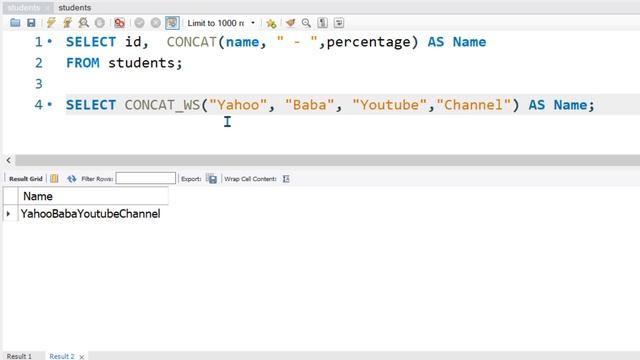Click the statement marker dot on line 4
The width and height of the screenshot is (640, 360).
point(49,104)
